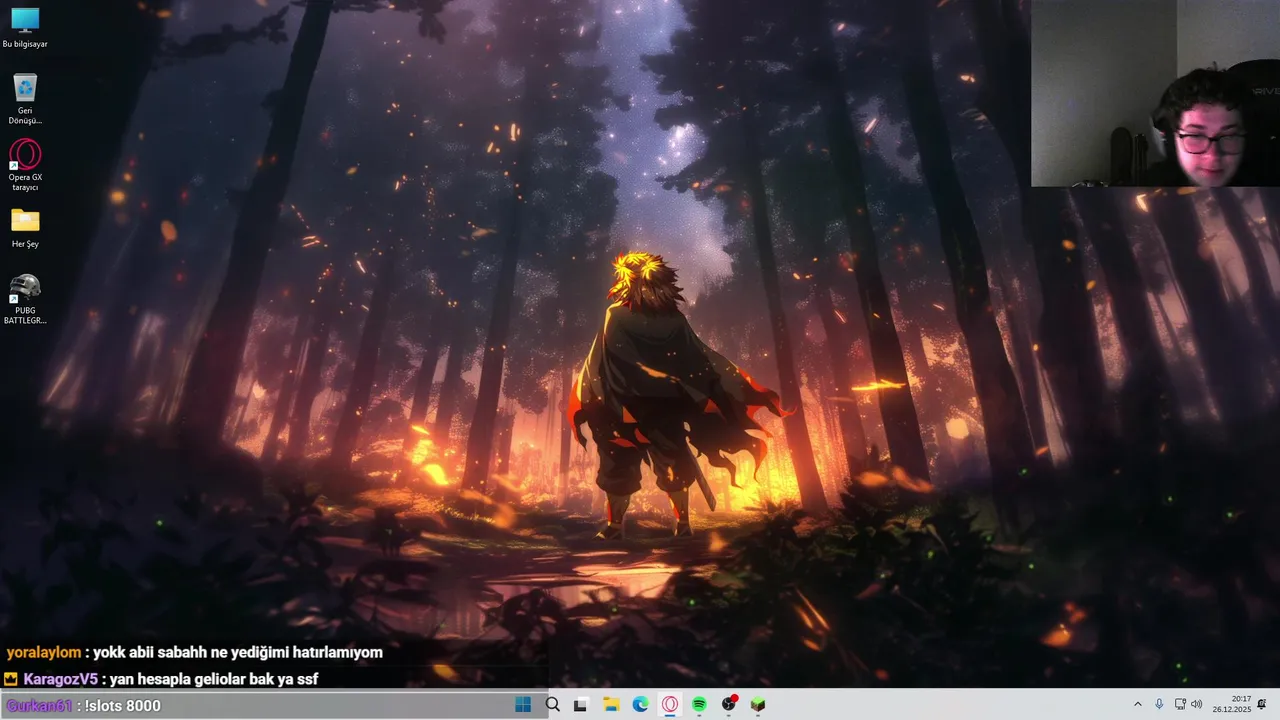Select the Geri Dönüşüm recycle bin icon
This screenshot has width=1280, height=720.
[25, 99]
